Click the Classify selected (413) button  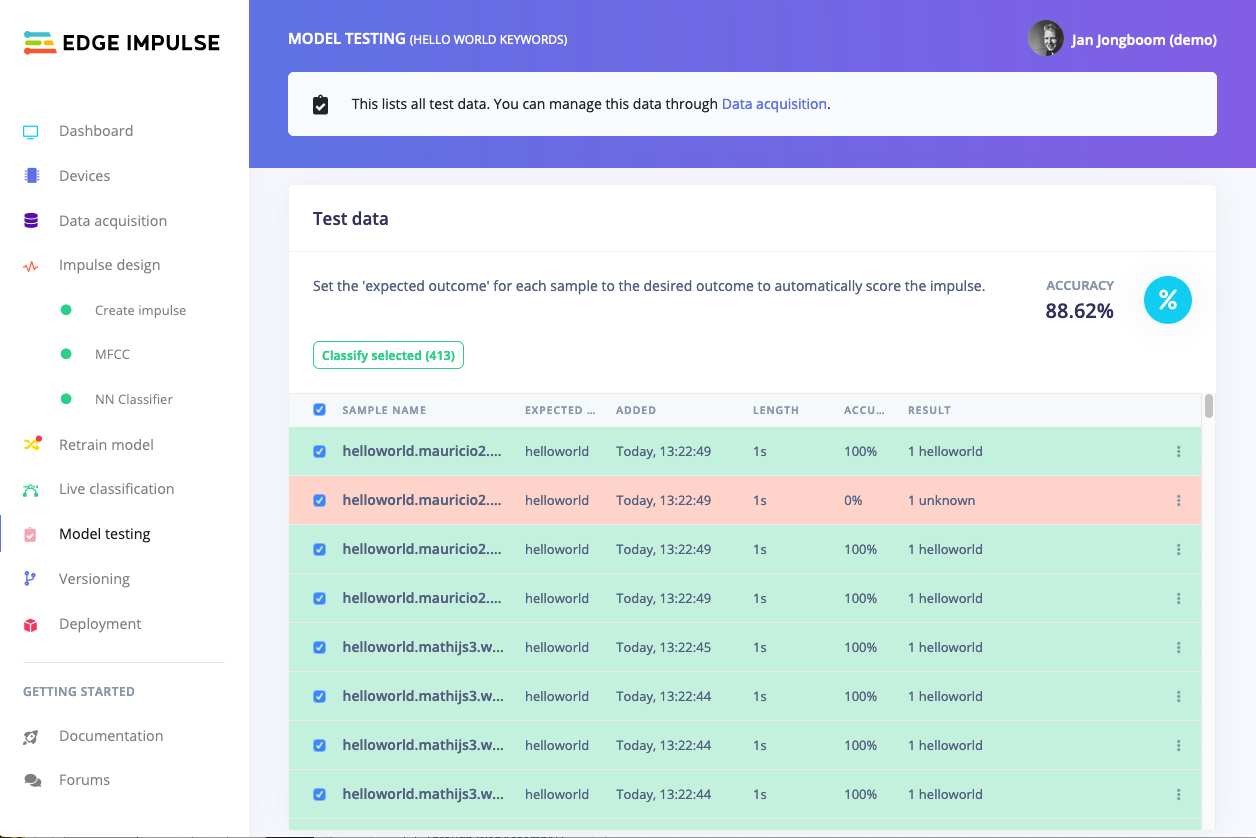pyautogui.click(x=388, y=355)
